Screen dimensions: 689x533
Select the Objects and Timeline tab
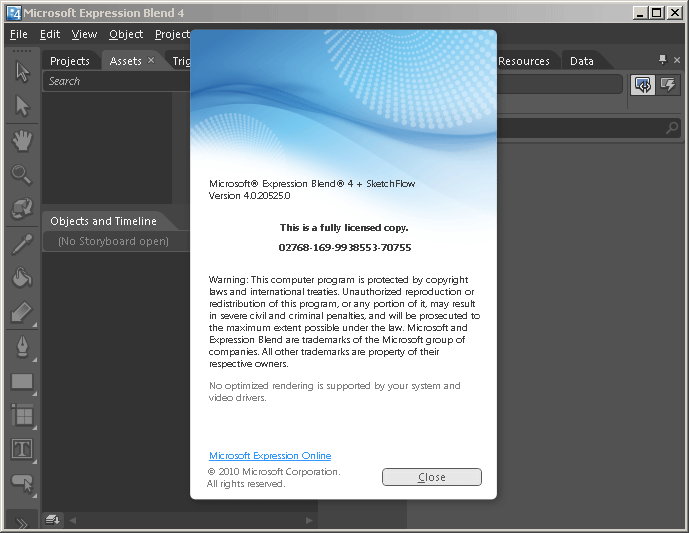[103, 221]
